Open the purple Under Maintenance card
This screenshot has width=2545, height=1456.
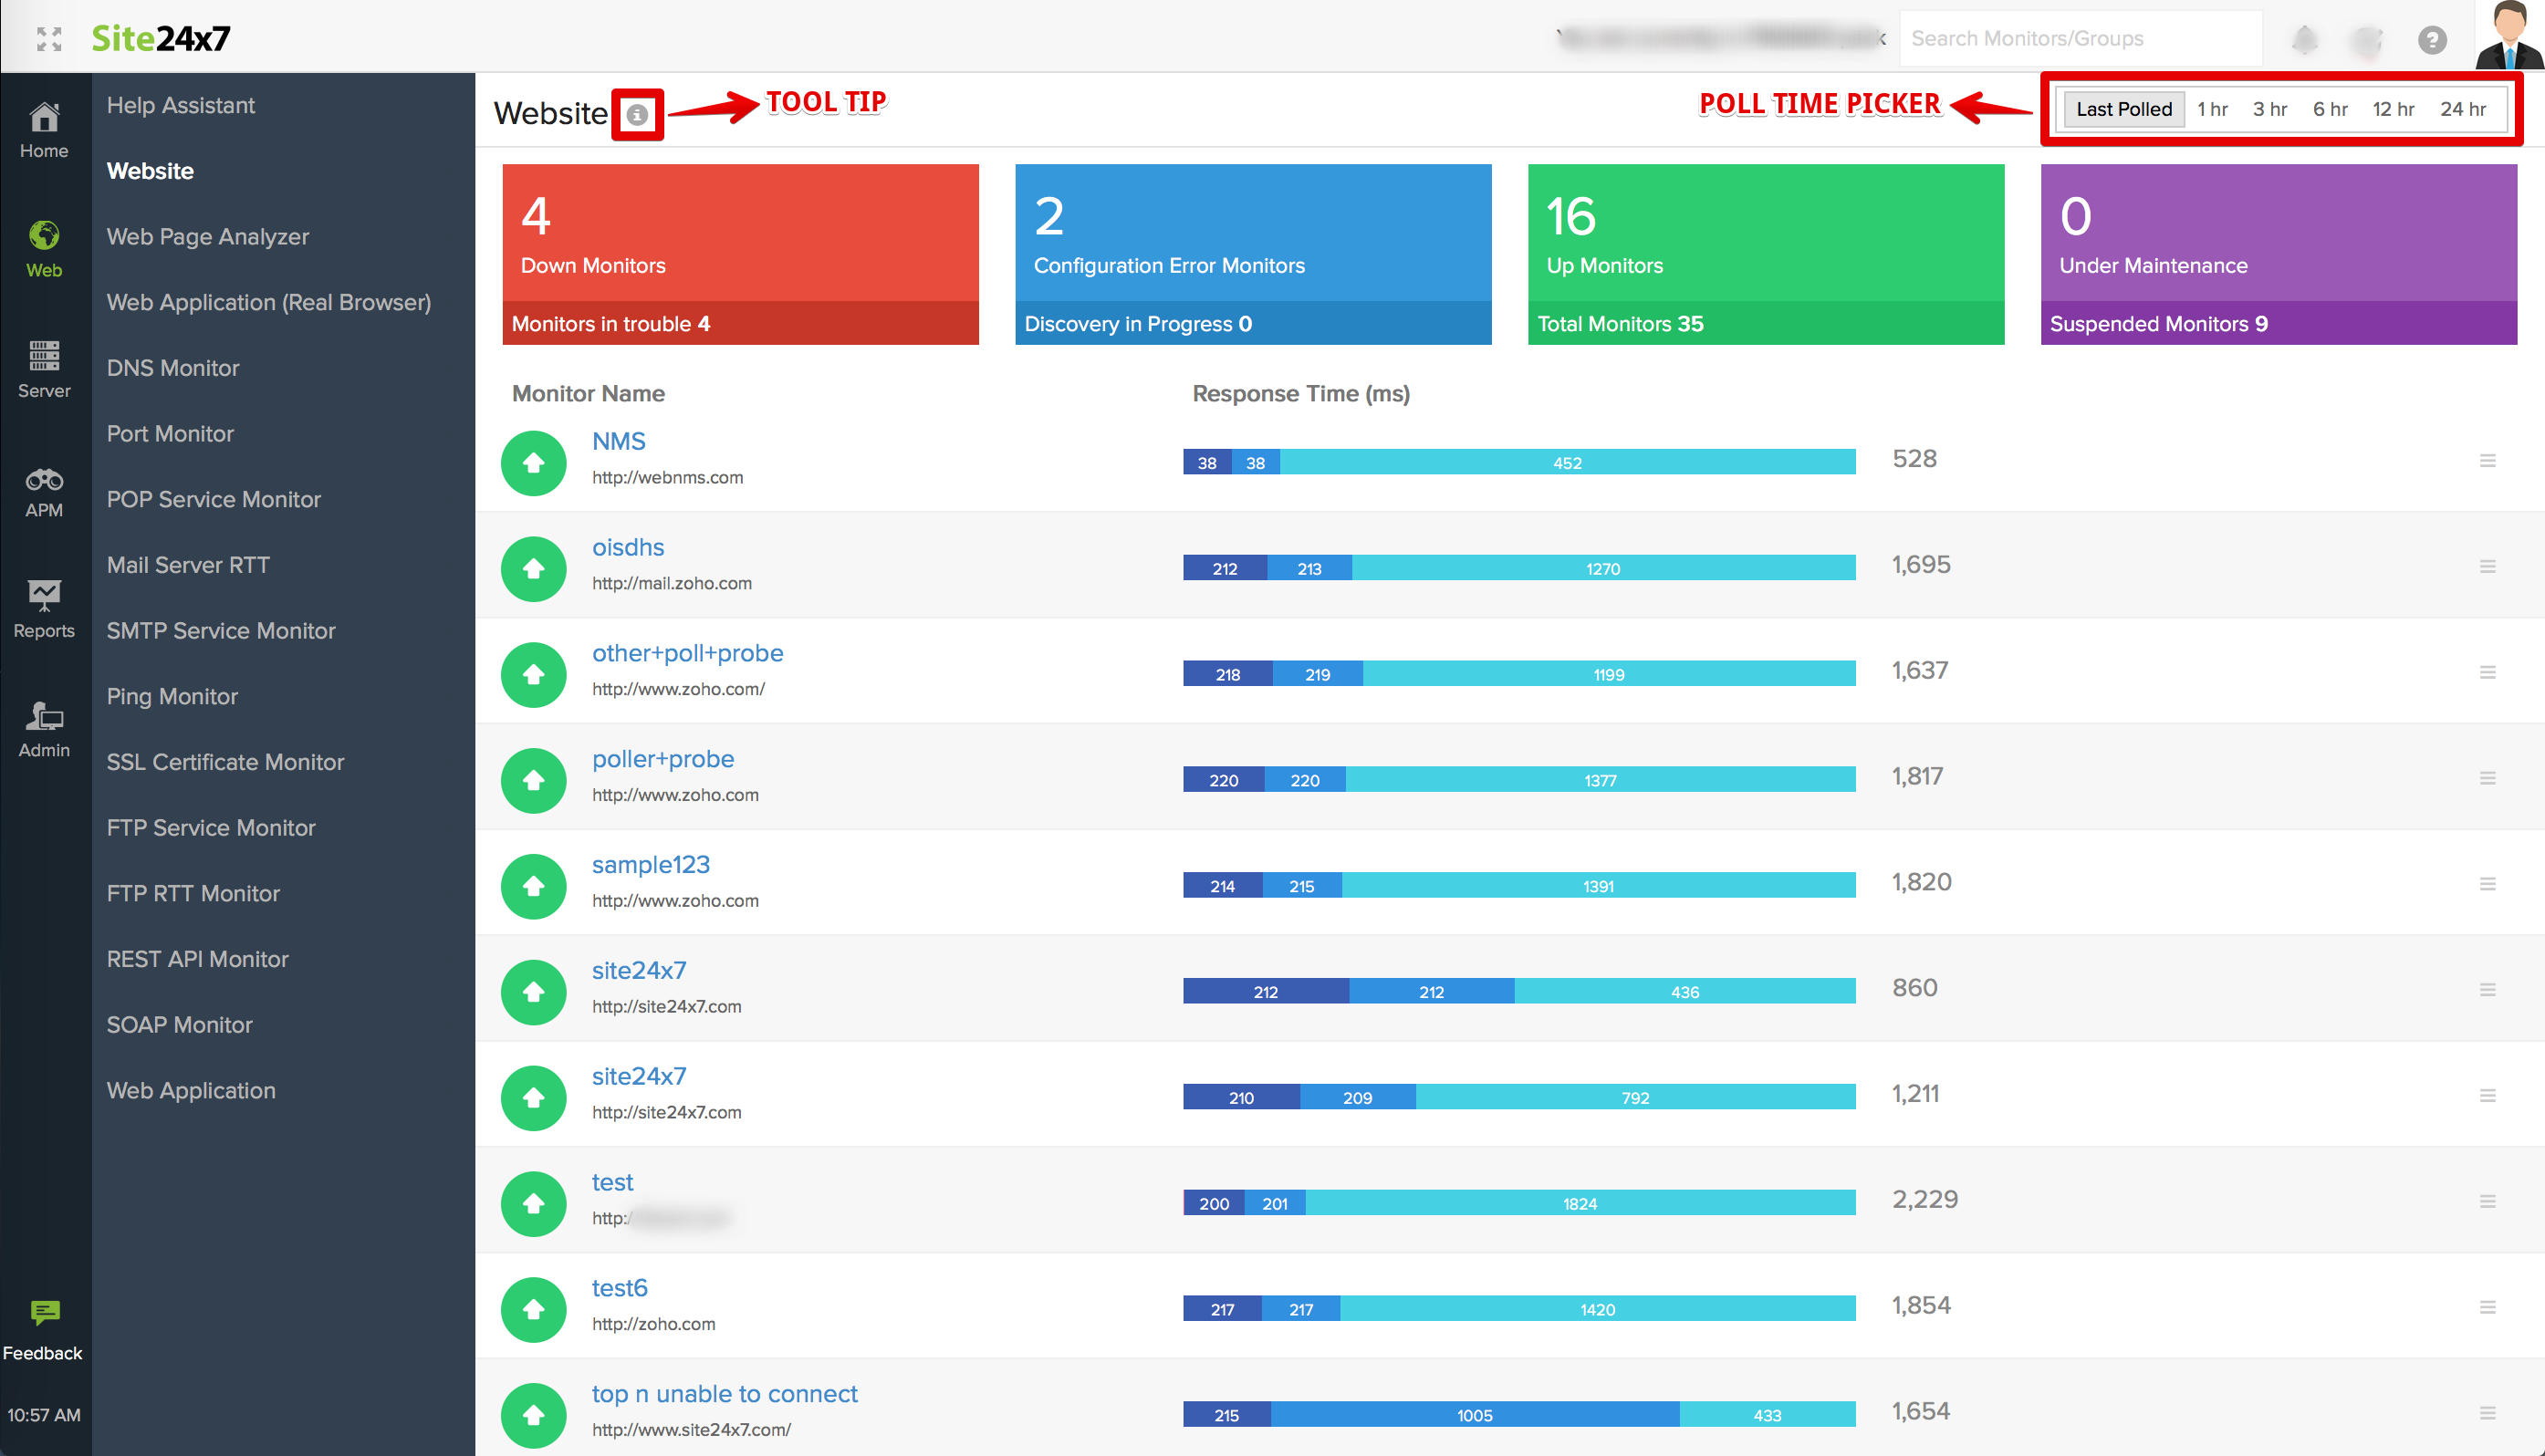click(2279, 254)
